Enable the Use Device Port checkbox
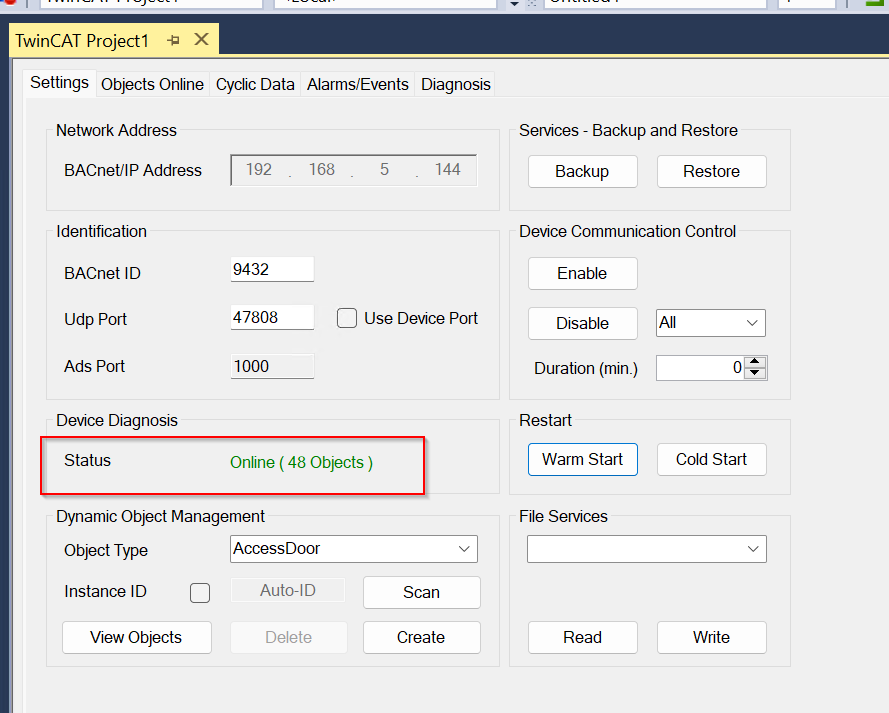This screenshot has height=713, width=889. click(347, 318)
